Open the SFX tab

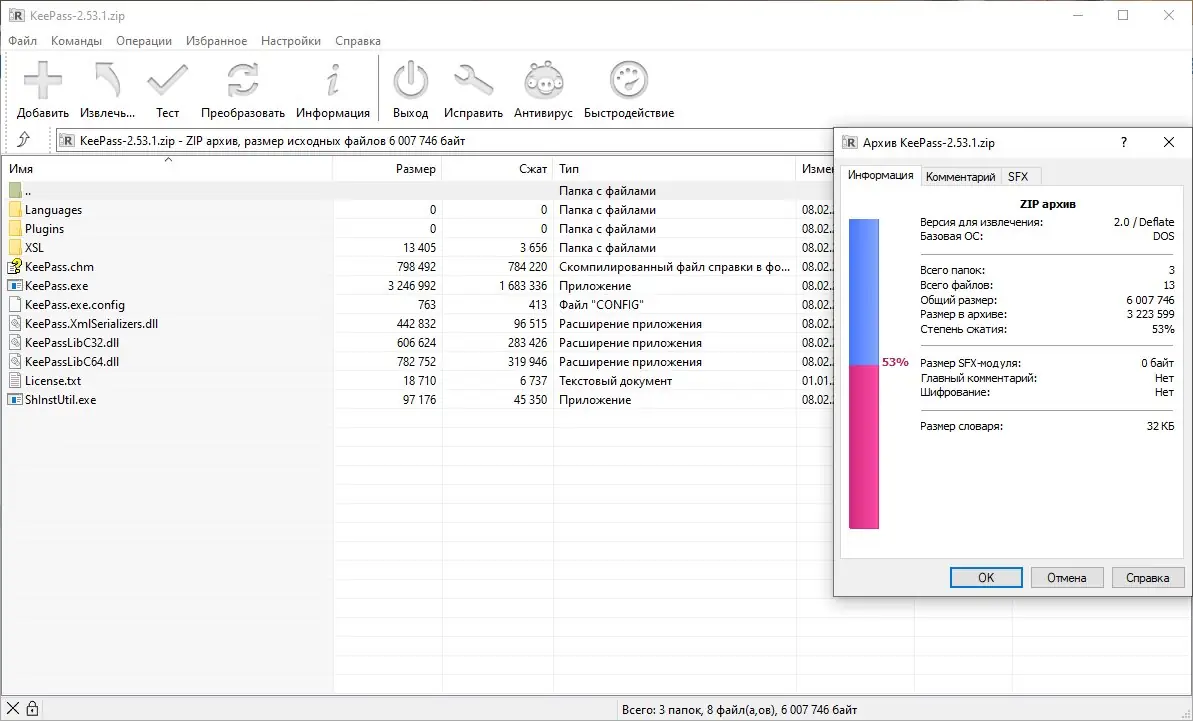tap(1021, 176)
